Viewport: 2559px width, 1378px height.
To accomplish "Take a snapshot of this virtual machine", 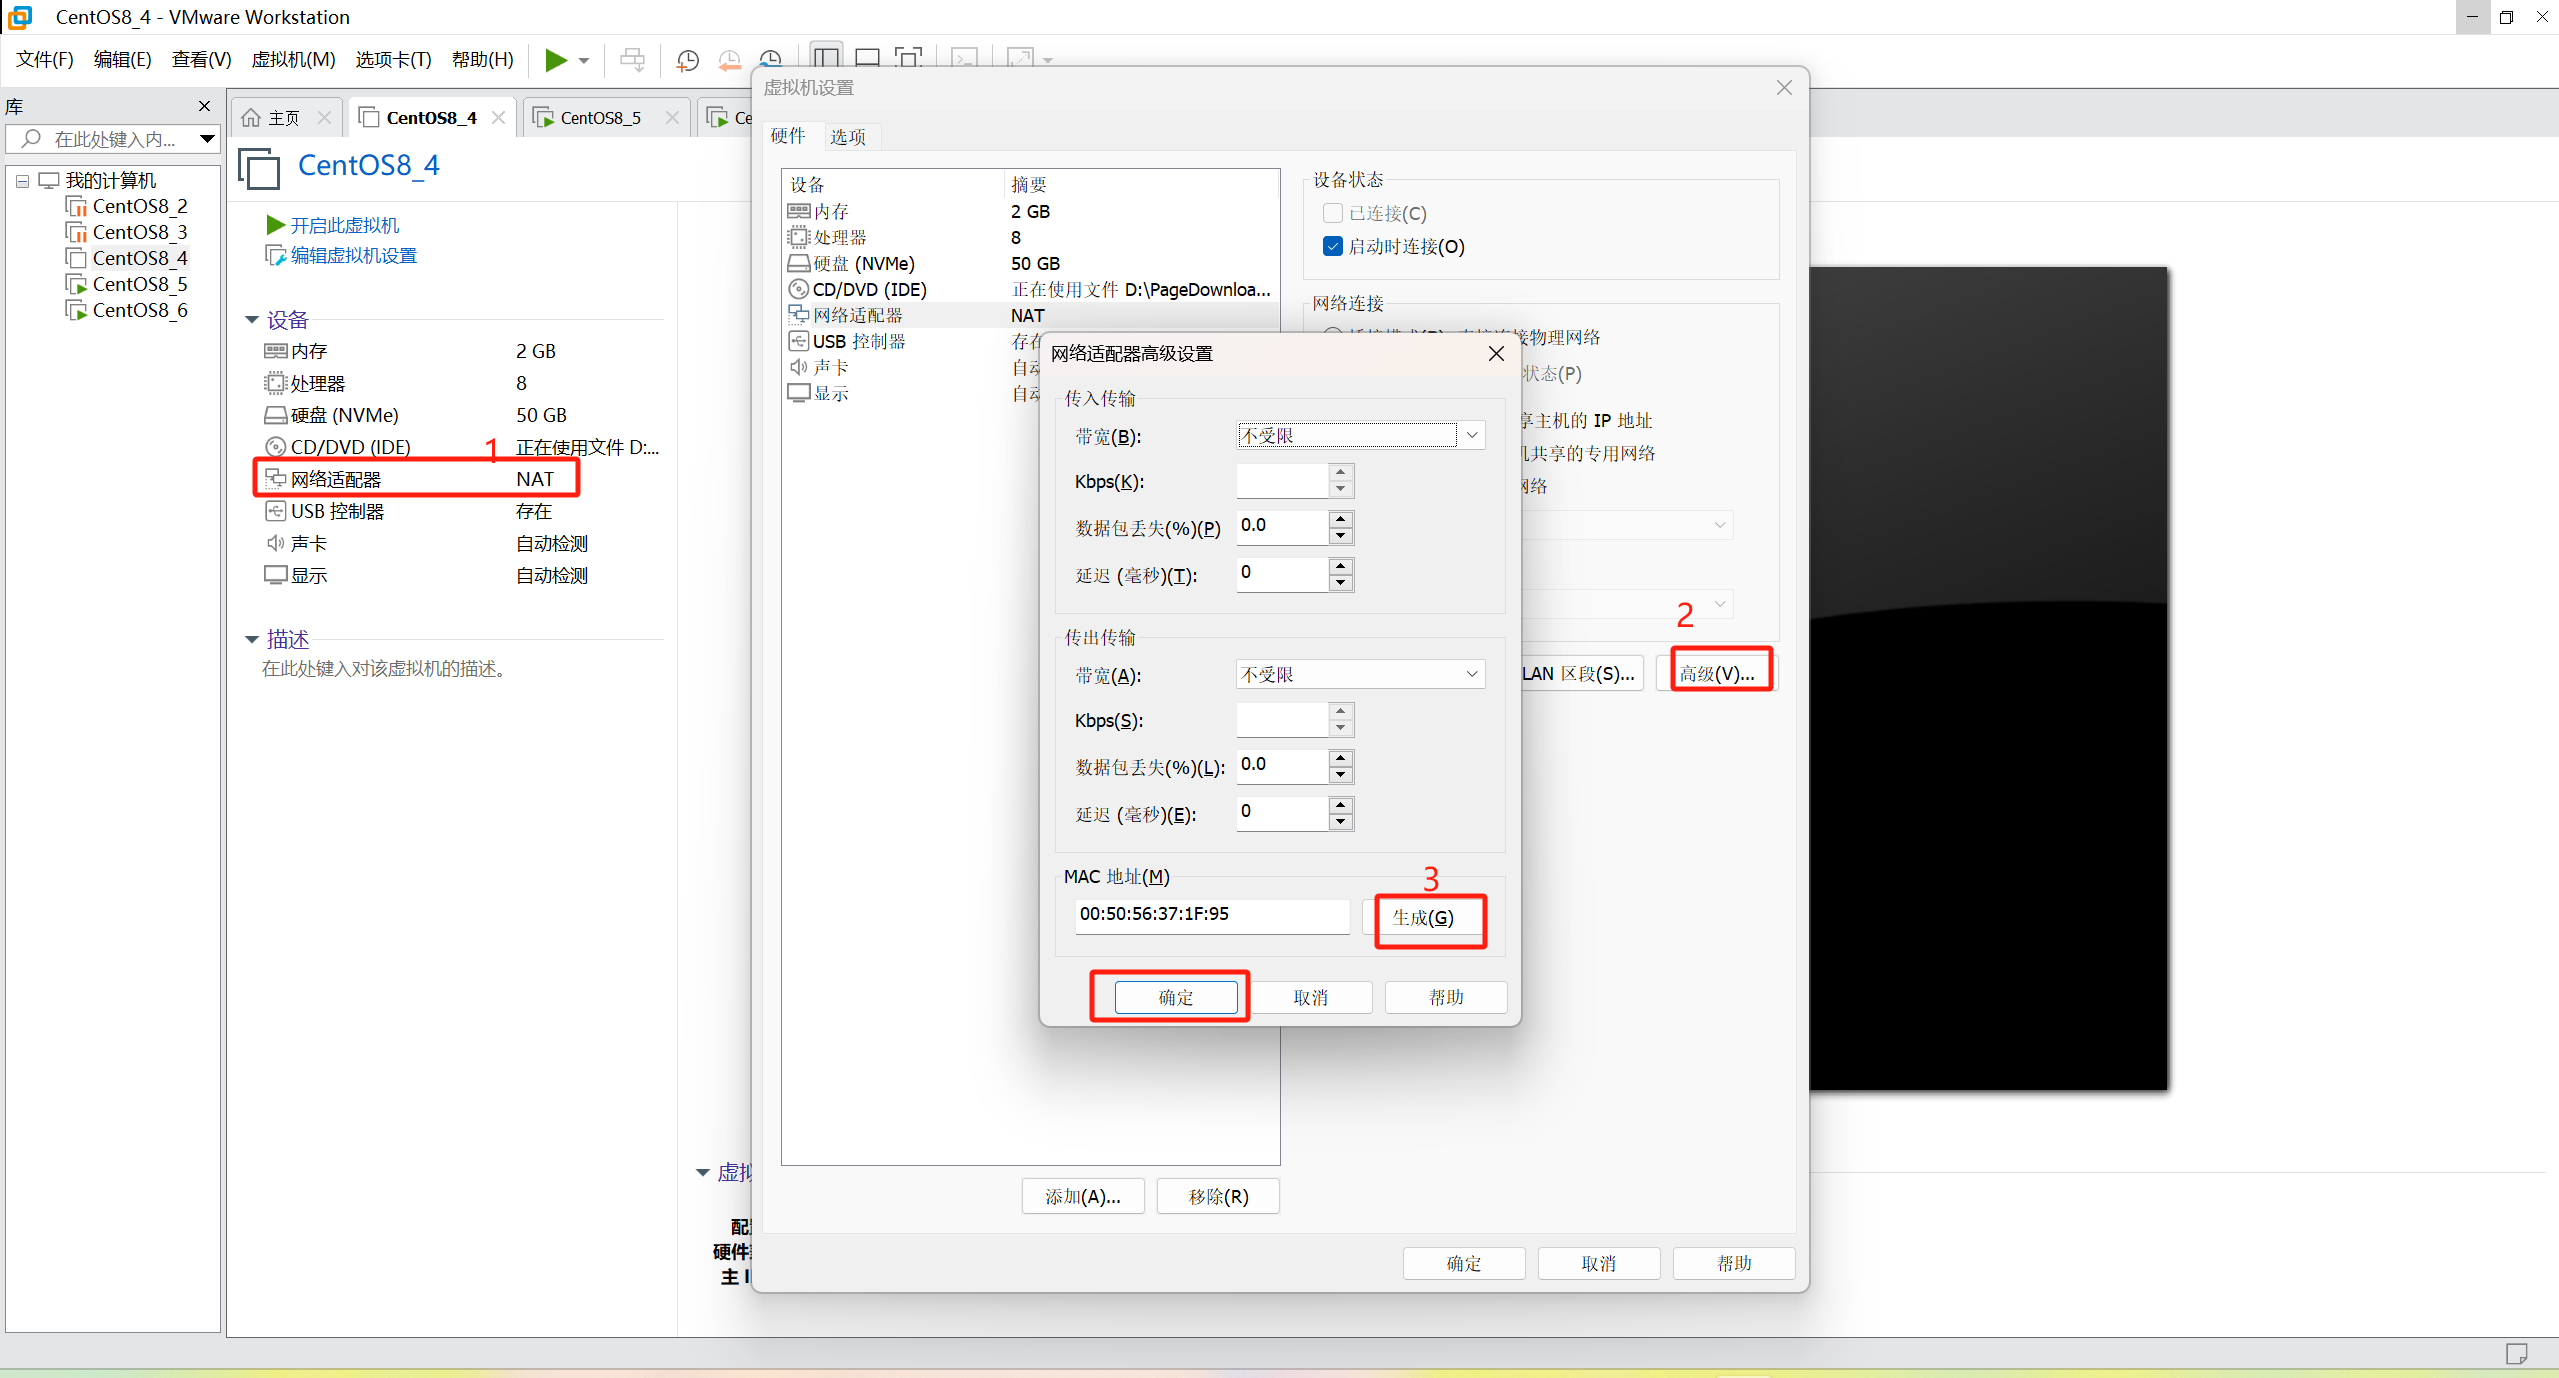I will [688, 60].
